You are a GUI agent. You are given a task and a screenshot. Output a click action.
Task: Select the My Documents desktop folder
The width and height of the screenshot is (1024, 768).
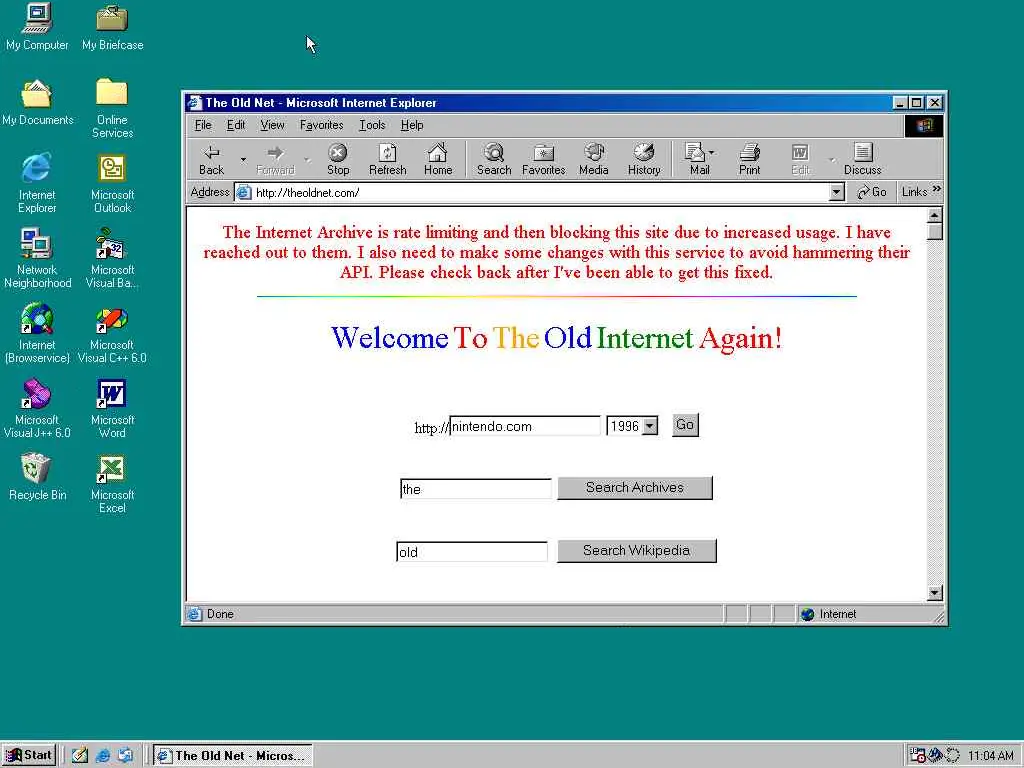coord(37,103)
